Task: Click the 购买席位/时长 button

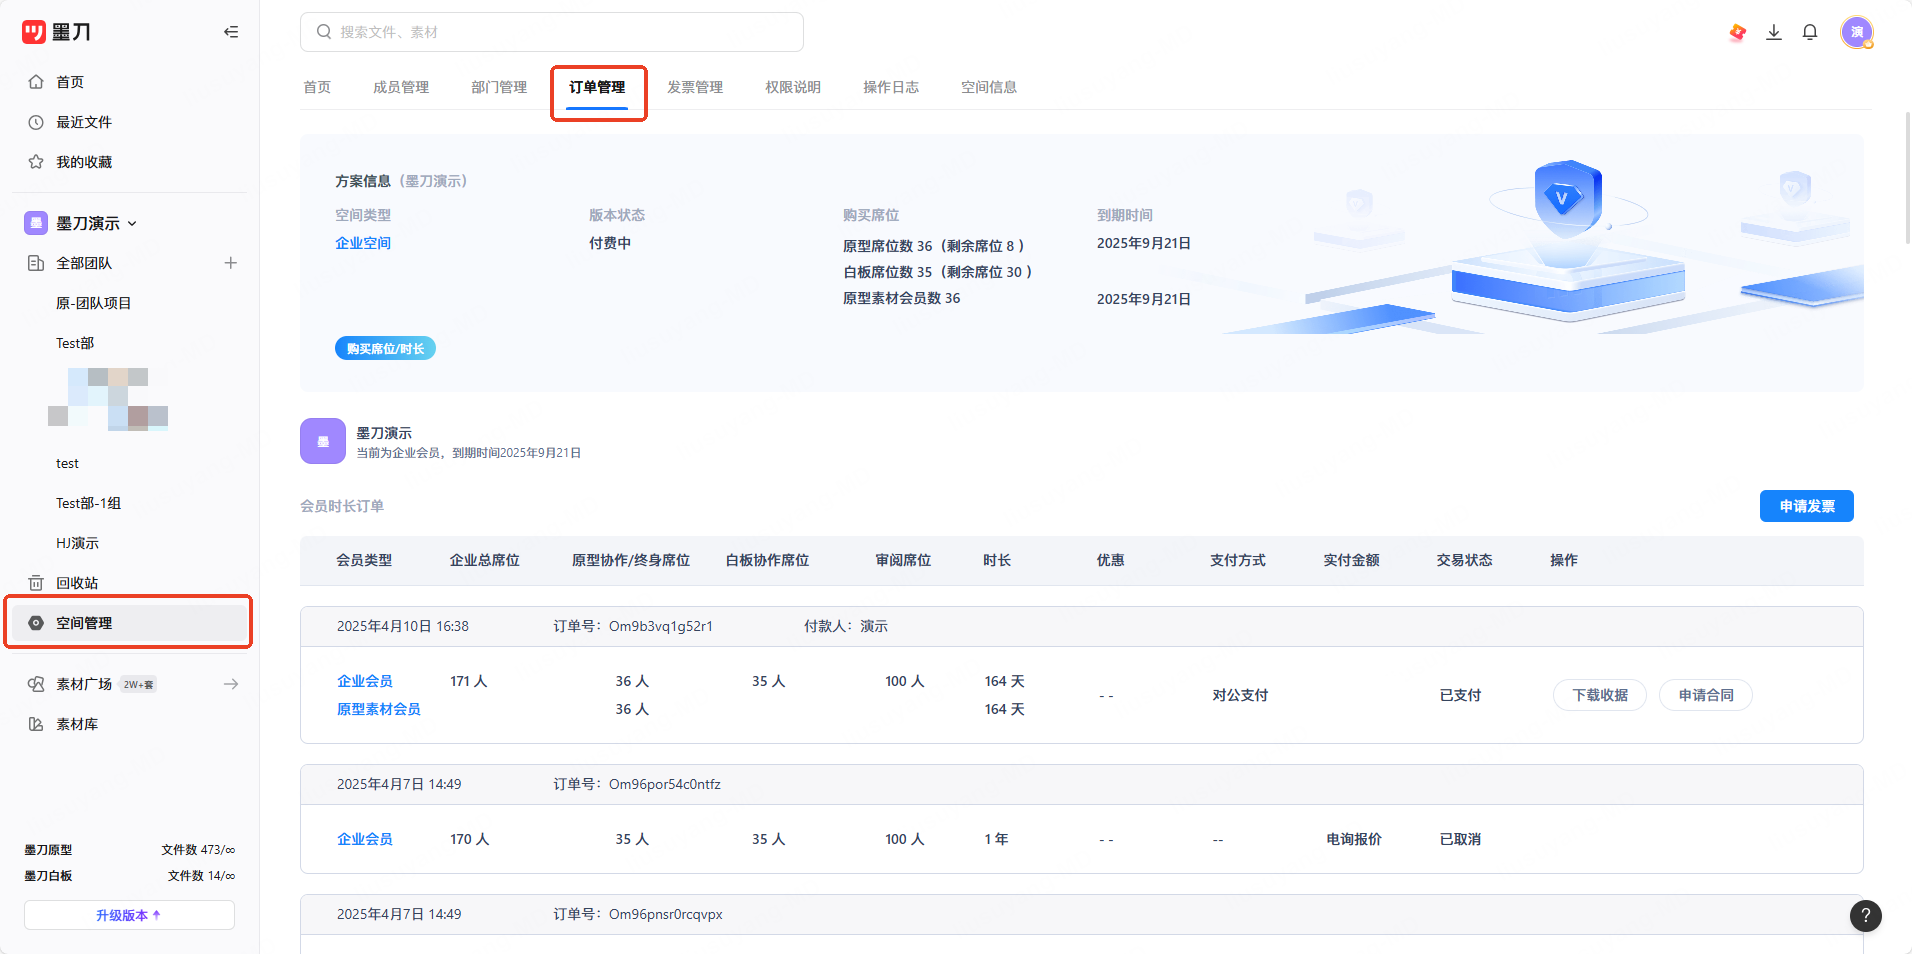Action: 385,348
